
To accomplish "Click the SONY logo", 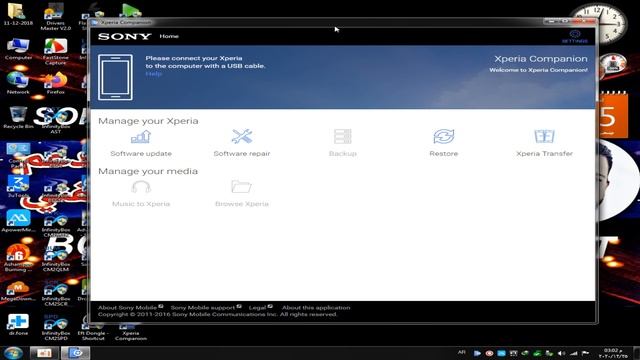I will pos(124,36).
